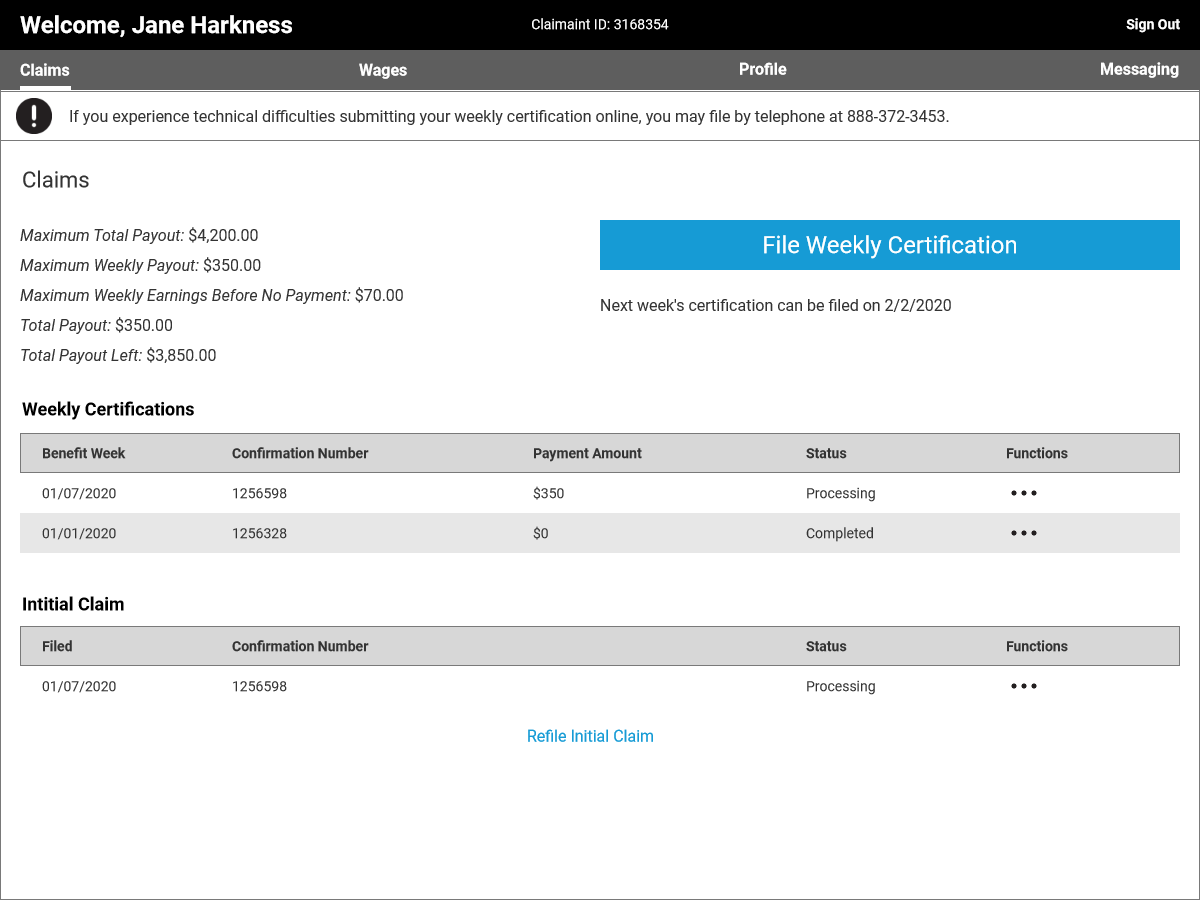This screenshot has height=900, width=1200.
Task: Click the Filed column header
Action: (57, 646)
